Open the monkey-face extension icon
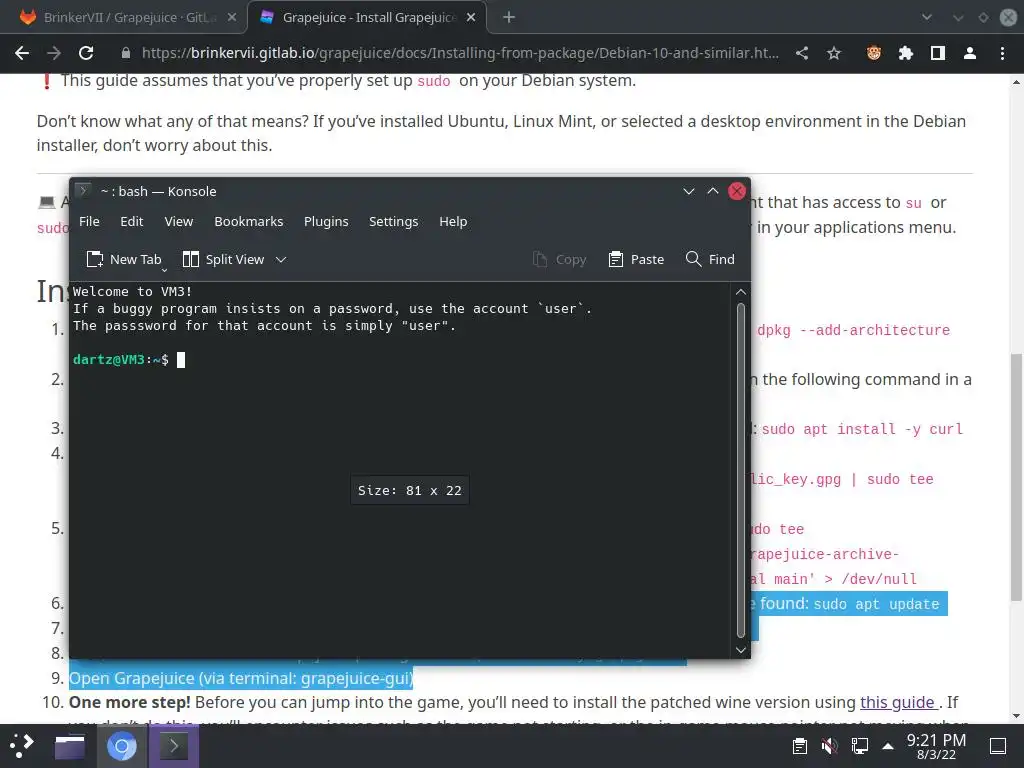This screenshot has width=1024, height=768. point(874,53)
